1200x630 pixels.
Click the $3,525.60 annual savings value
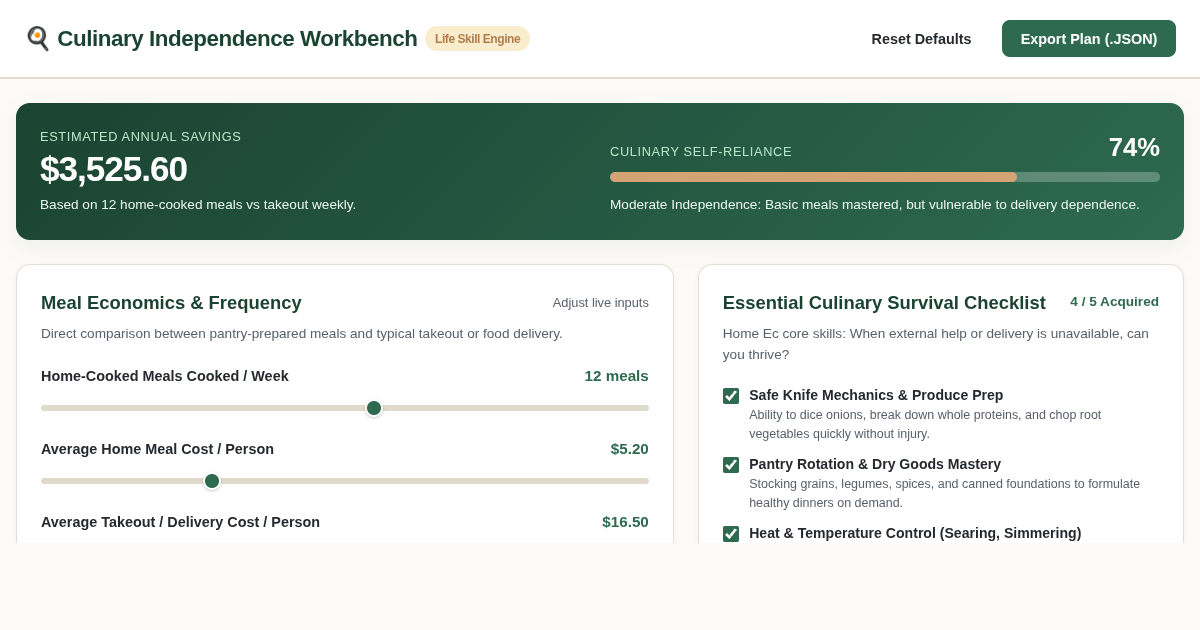click(114, 169)
